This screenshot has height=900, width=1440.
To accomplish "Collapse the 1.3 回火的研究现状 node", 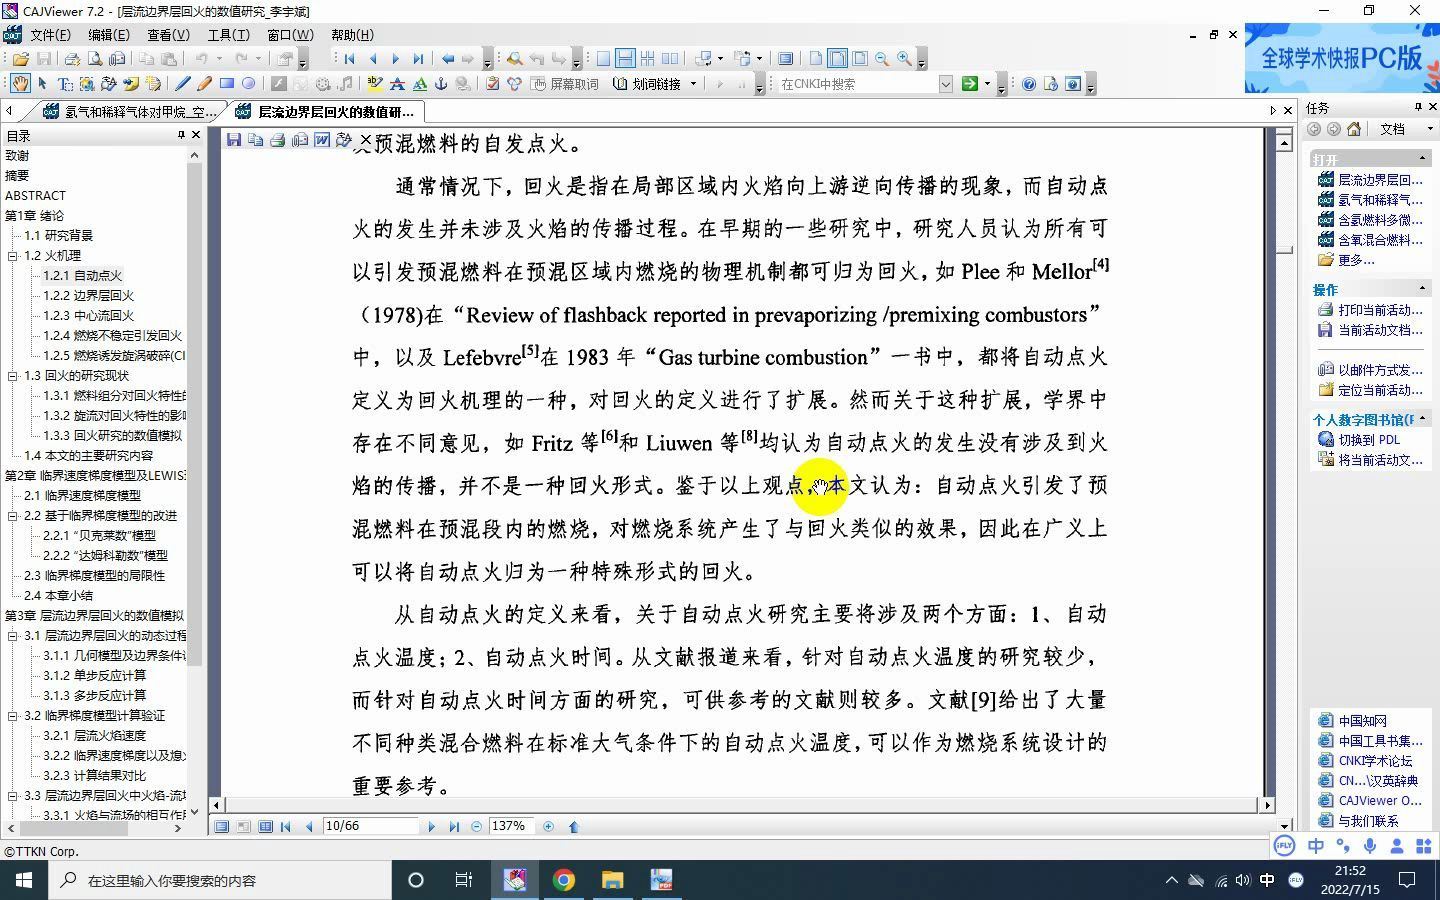I will [x=13, y=375].
